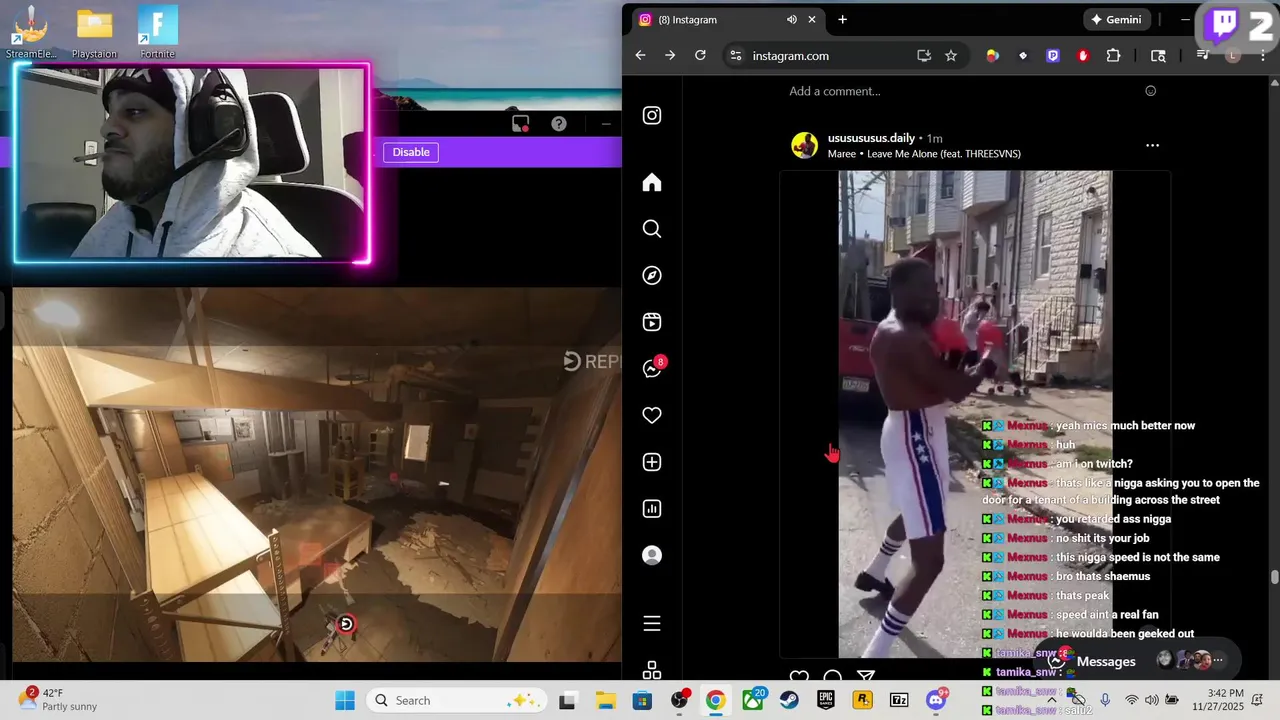
Task: Open Steam from the taskbar
Action: click(789, 700)
